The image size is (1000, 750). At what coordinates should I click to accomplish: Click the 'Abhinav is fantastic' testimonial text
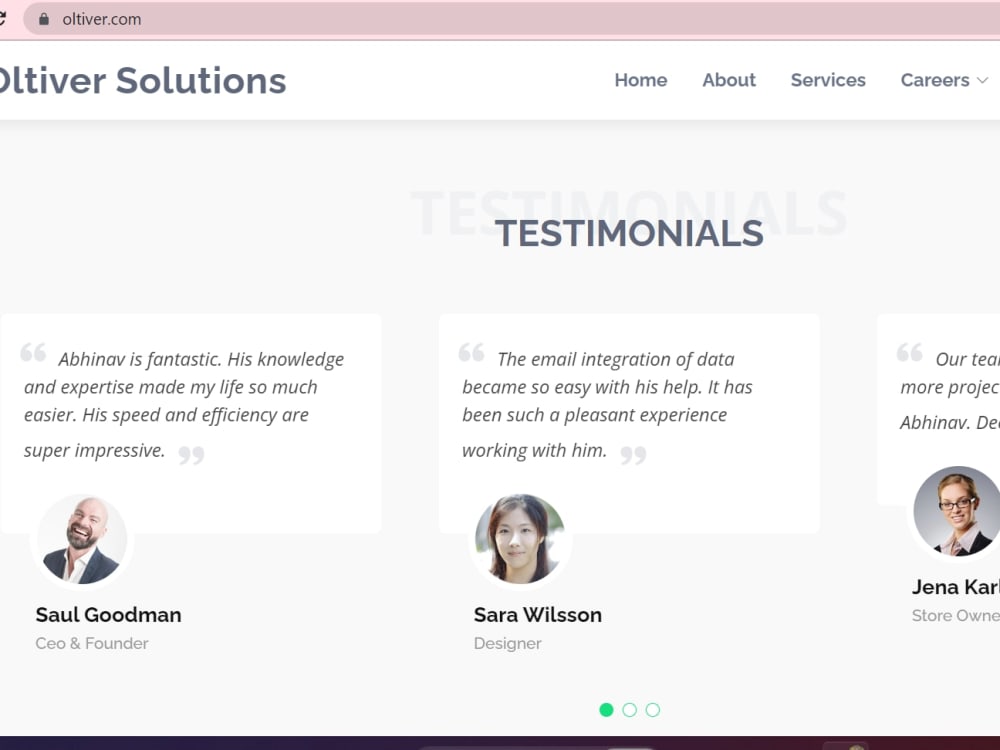click(x=184, y=404)
